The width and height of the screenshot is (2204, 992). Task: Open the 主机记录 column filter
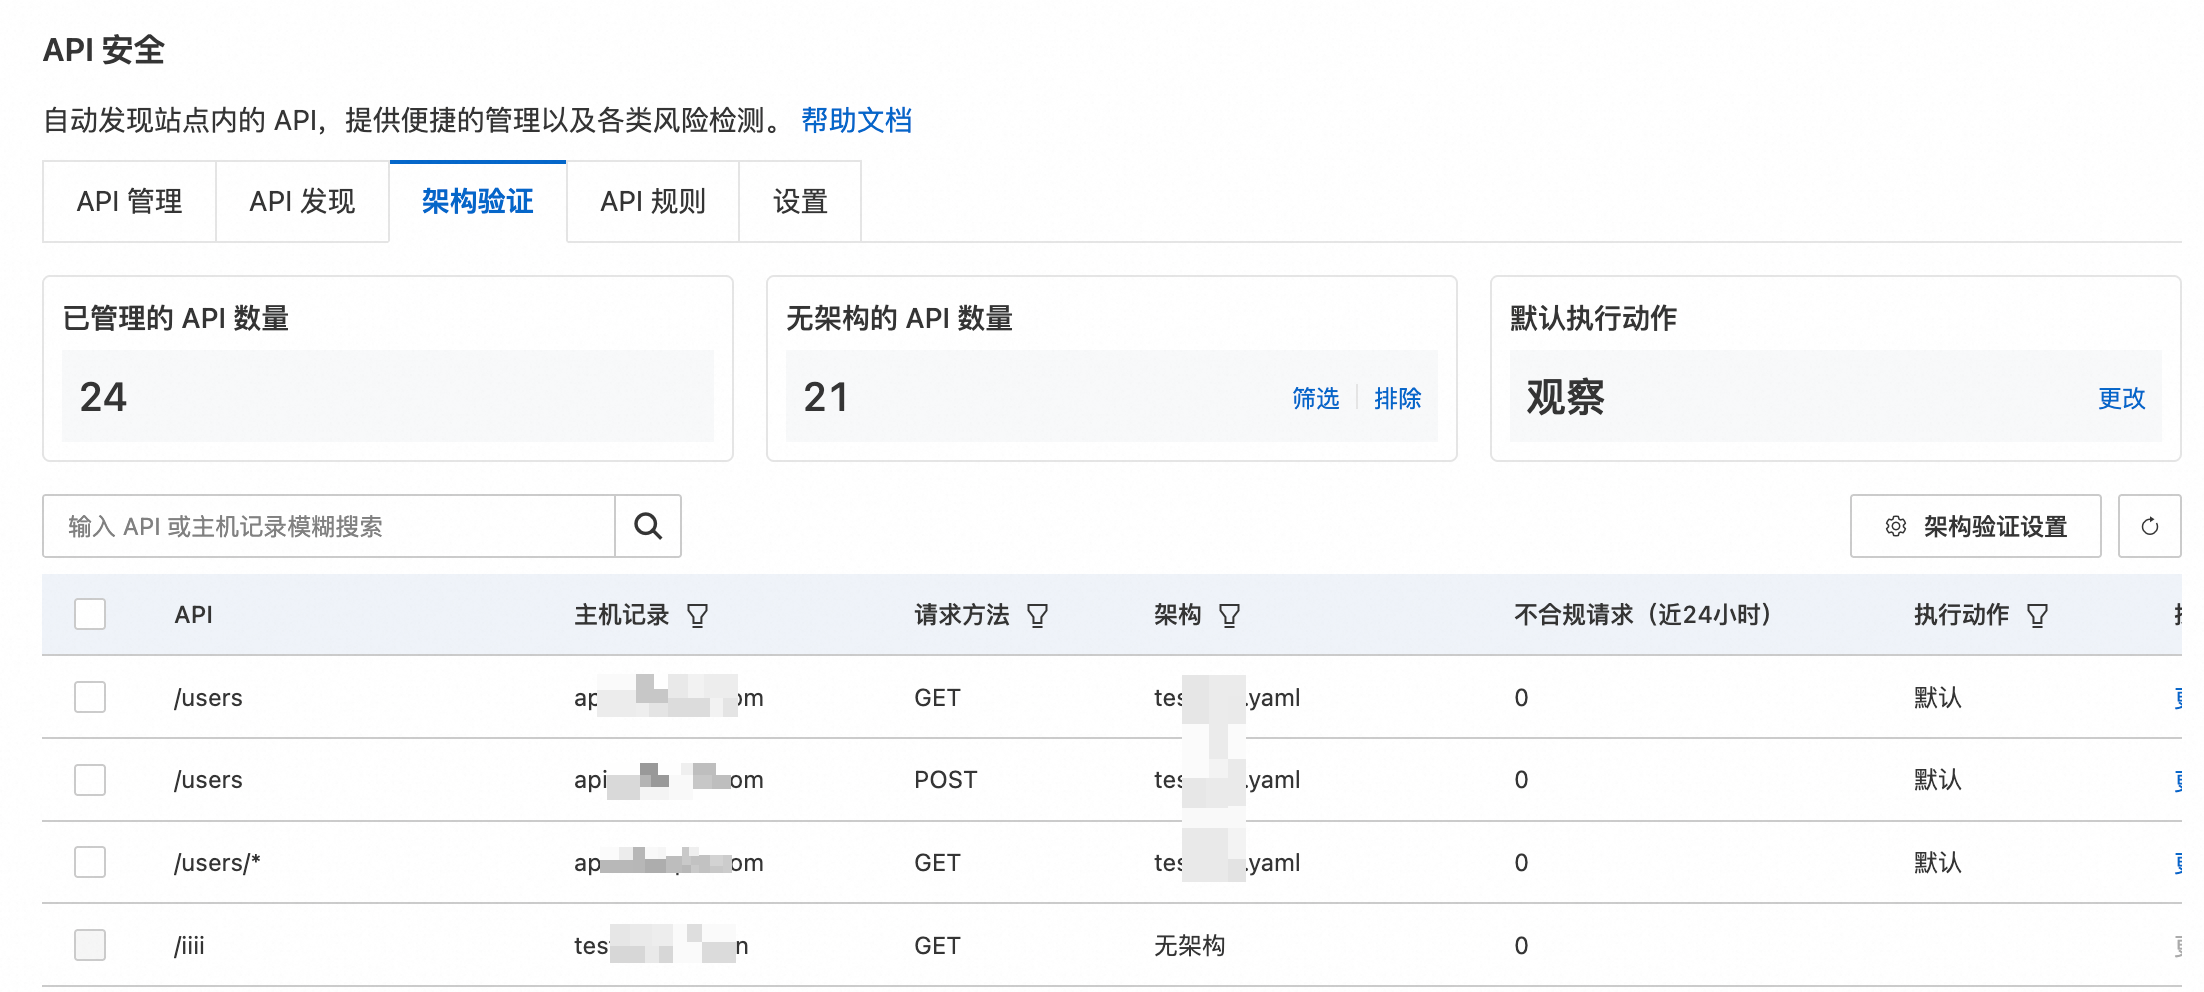pyautogui.click(x=698, y=615)
